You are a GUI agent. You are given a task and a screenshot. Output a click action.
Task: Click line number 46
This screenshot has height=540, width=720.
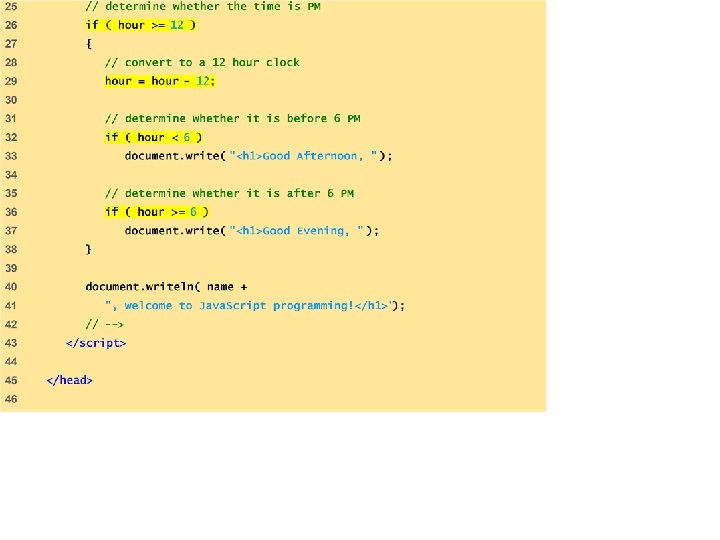click(11, 399)
